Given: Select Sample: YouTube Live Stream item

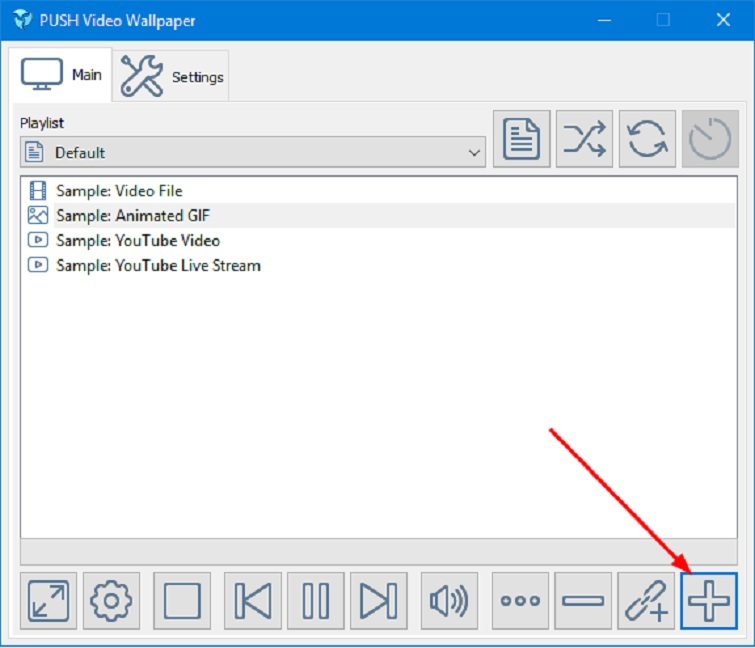Looking at the screenshot, I should 158,266.
